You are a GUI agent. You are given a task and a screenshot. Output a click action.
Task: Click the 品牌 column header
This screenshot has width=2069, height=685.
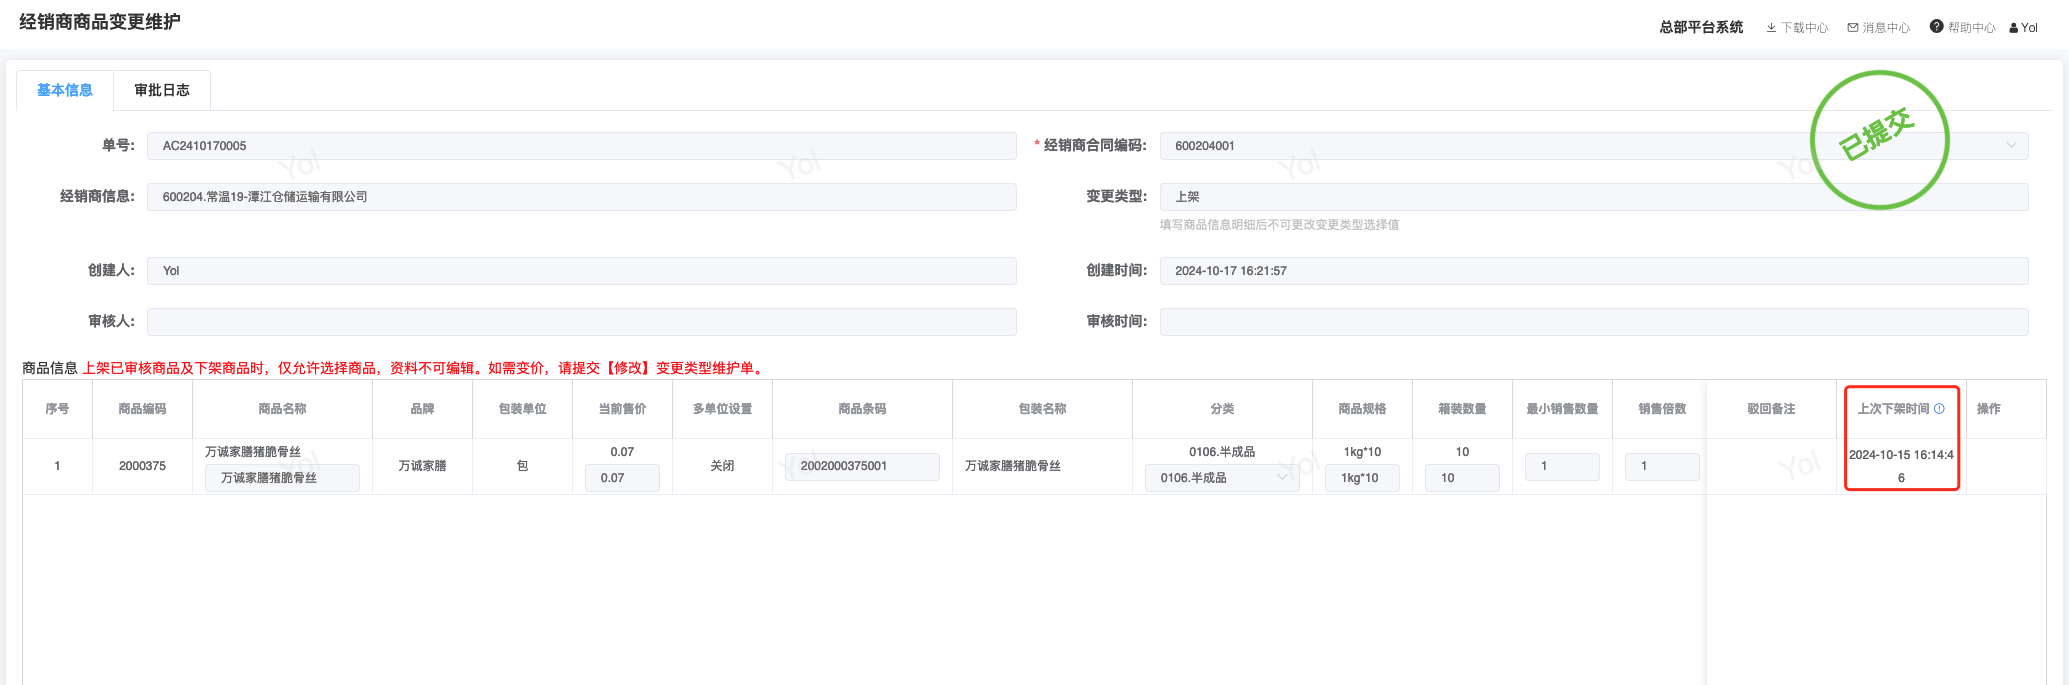pyautogui.click(x=422, y=409)
